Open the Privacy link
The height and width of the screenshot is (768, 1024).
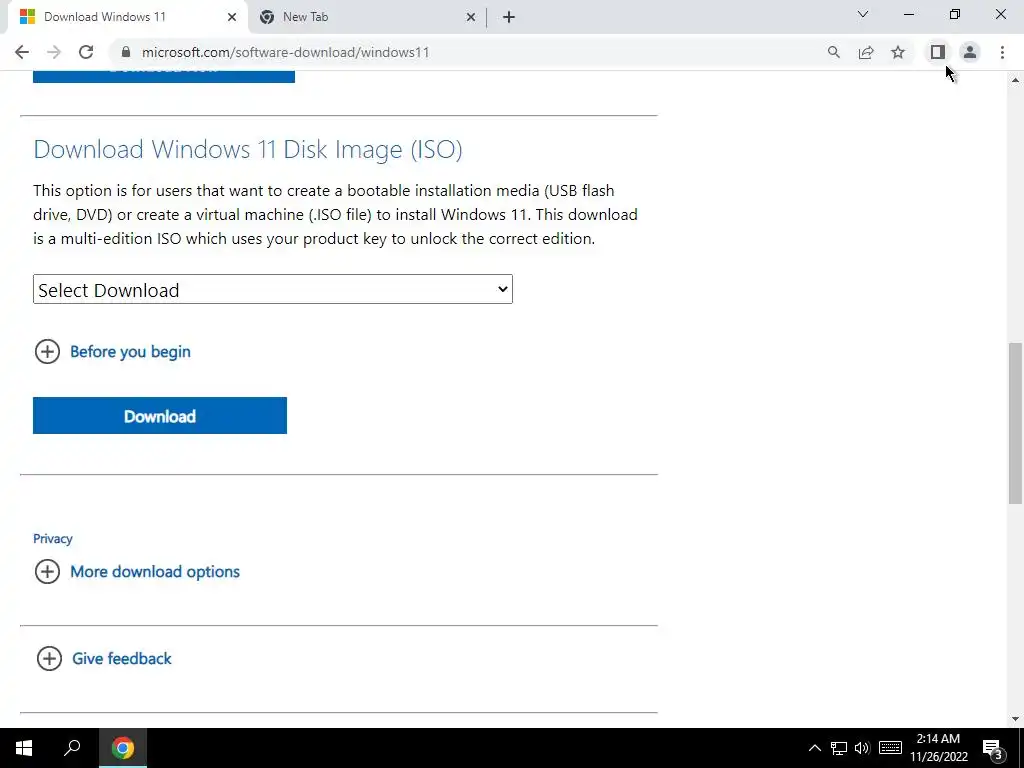(x=53, y=539)
